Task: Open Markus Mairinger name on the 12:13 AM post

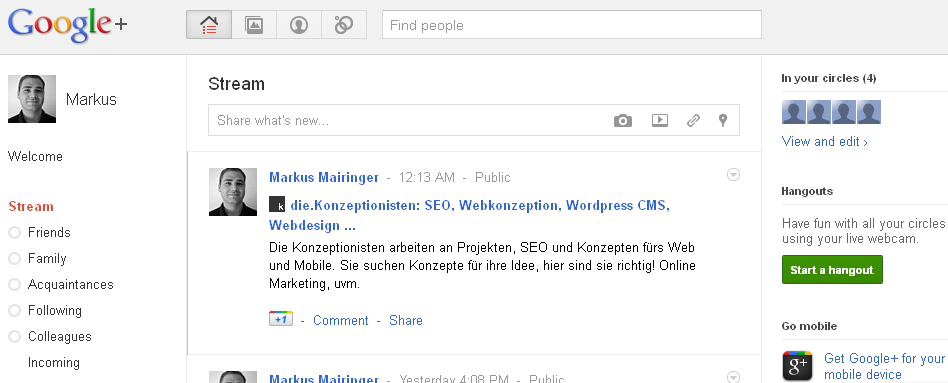Action: click(324, 177)
